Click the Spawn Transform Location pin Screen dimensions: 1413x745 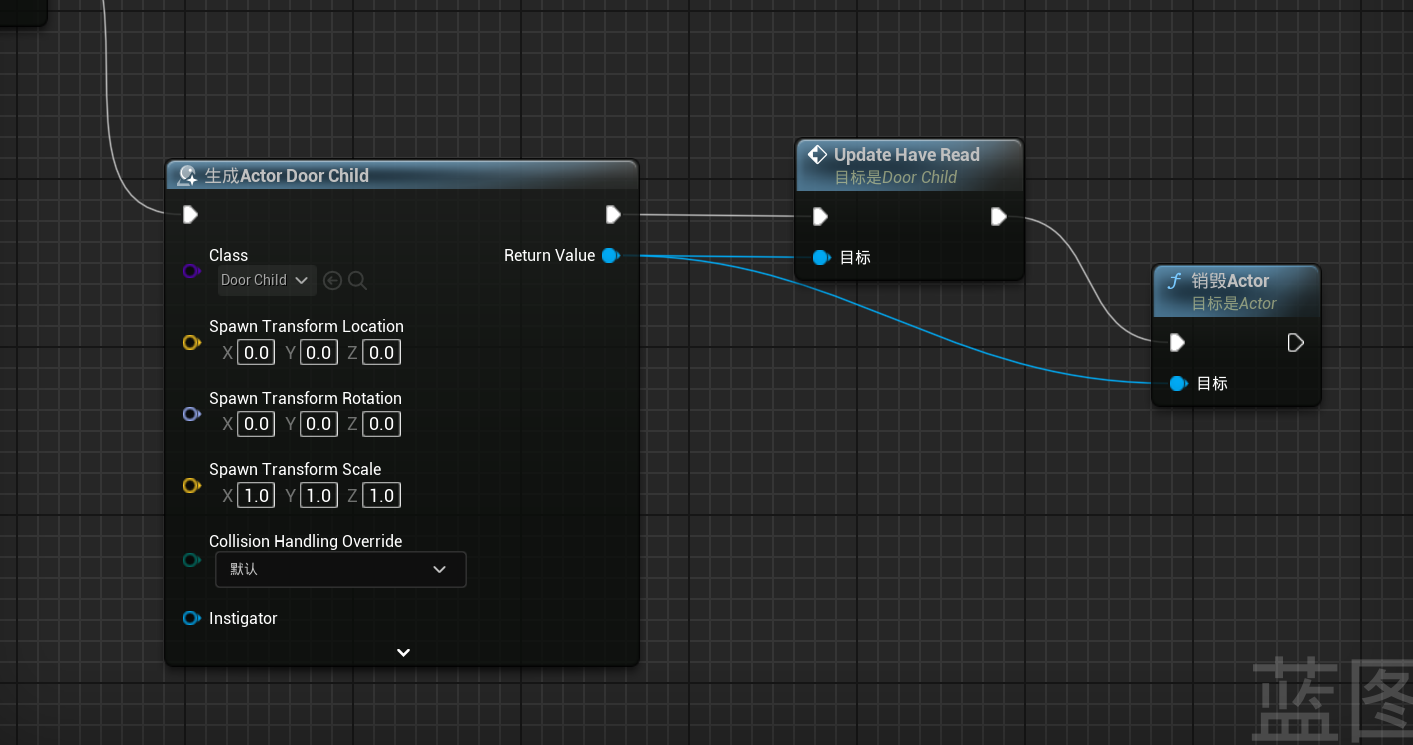[x=191, y=343]
